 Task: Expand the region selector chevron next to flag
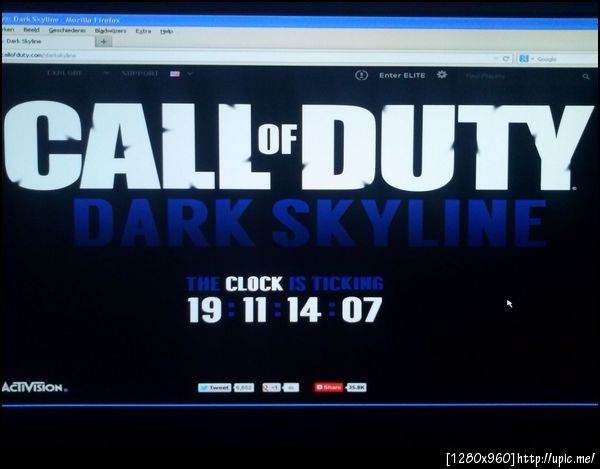click(190, 74)
